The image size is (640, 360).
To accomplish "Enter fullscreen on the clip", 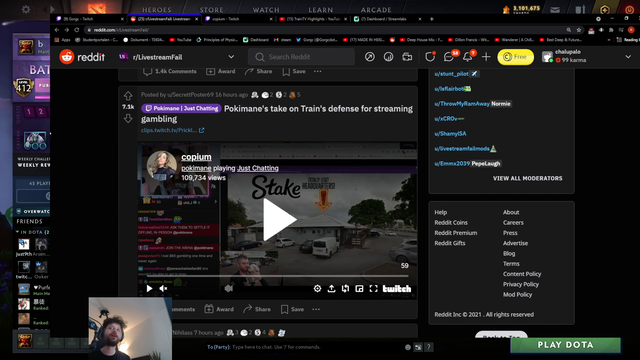I will [373, 289].
